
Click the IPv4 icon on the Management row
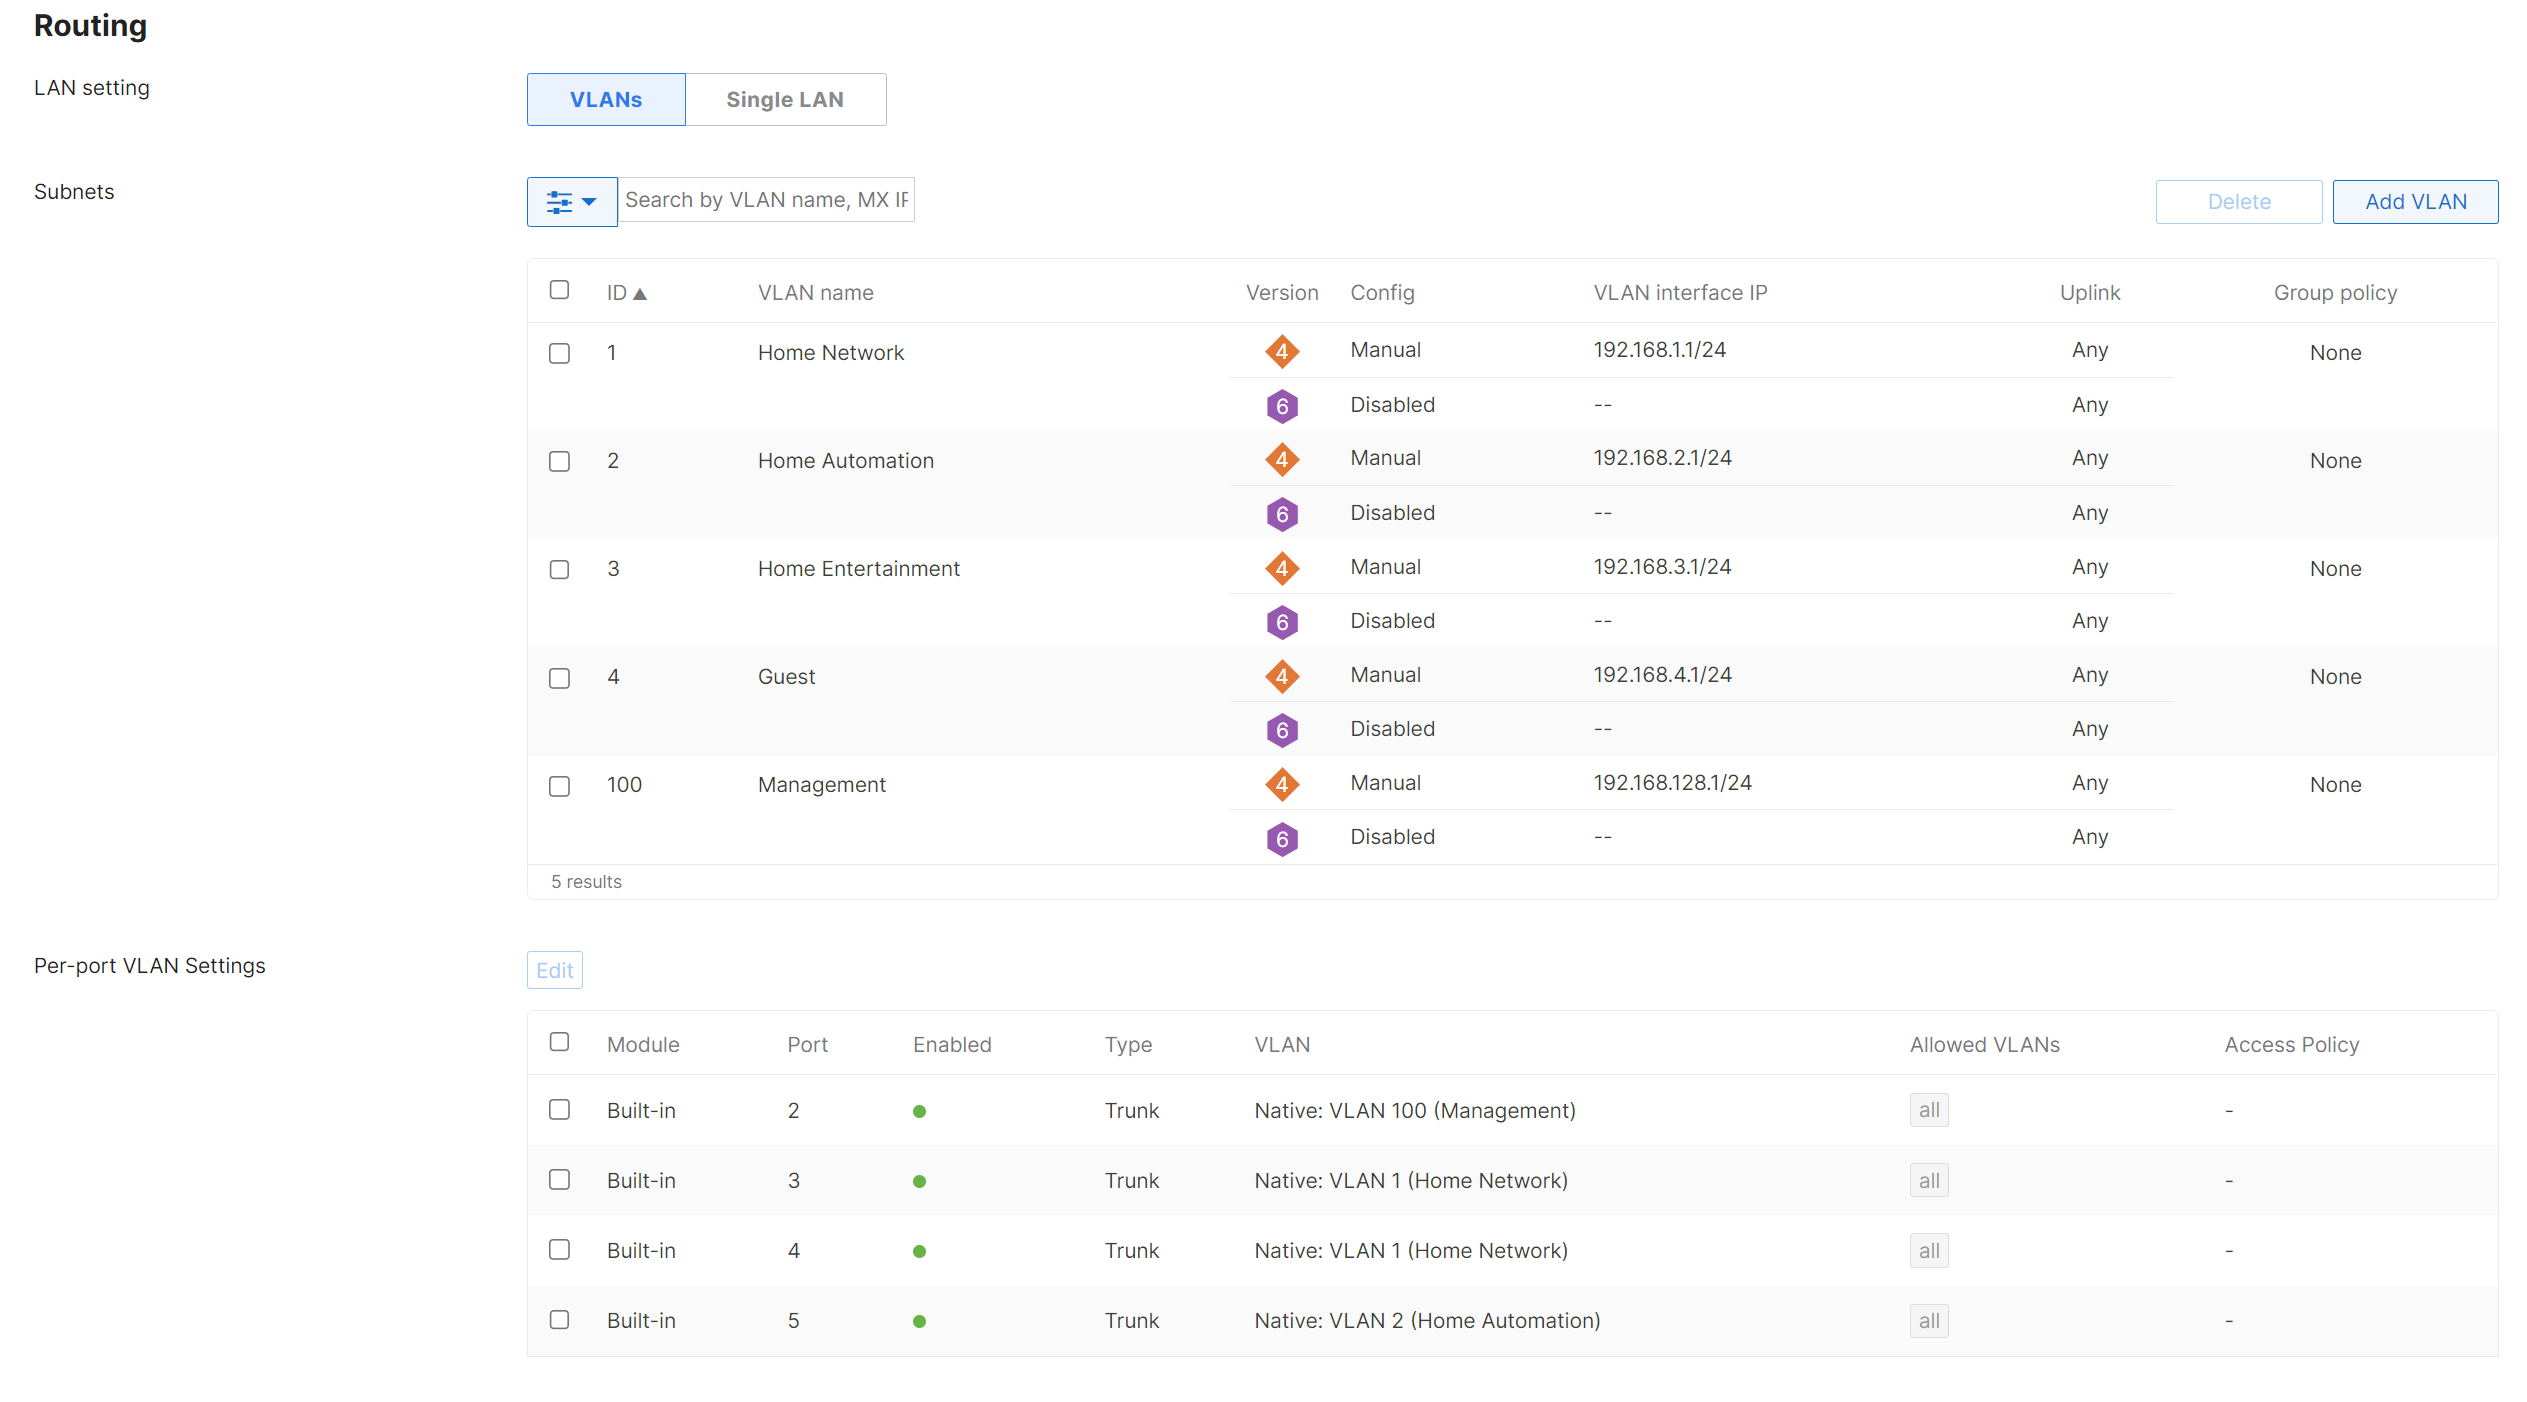click(x=1282, y=784)
